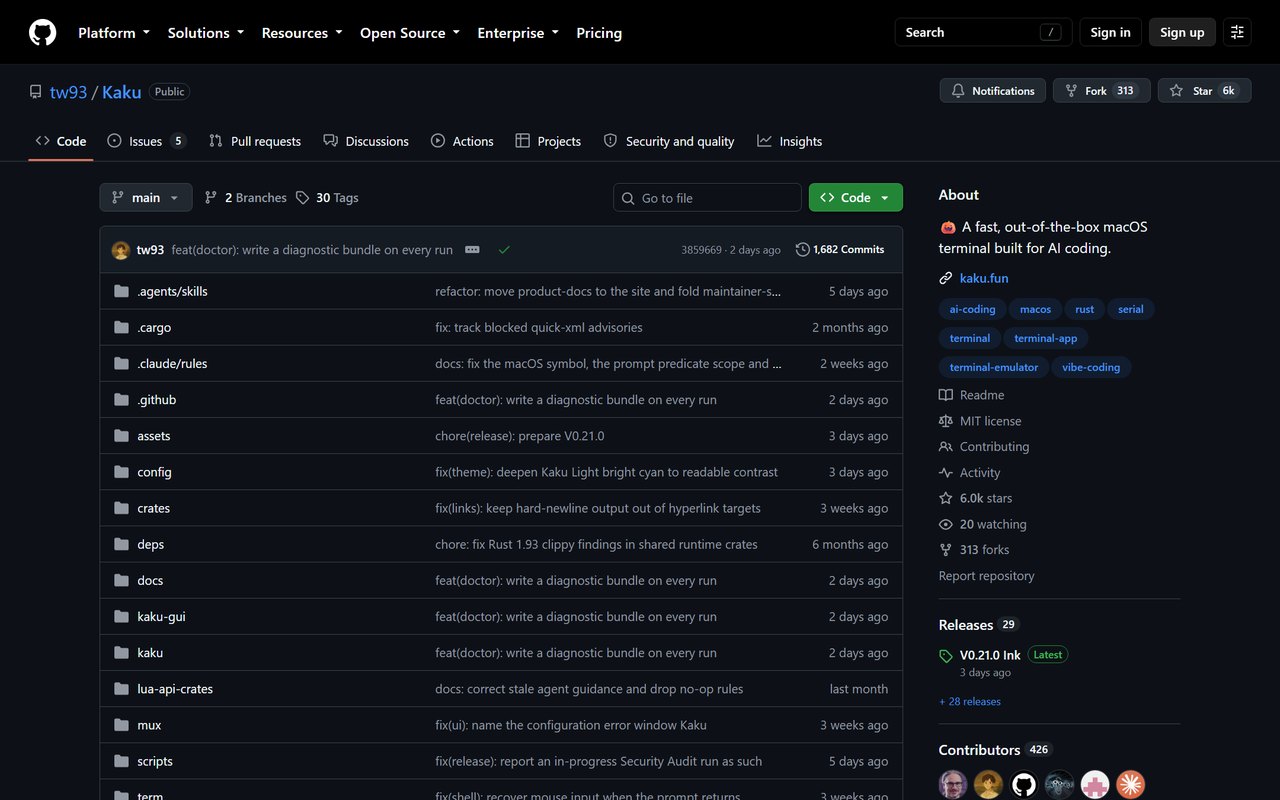Expand the Resources menu
The image size is (1280, 800).
(302, 32)
